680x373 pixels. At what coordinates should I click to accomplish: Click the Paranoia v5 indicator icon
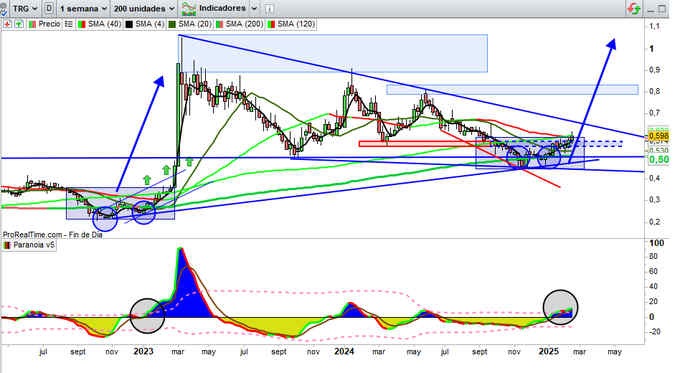[7, 245]
